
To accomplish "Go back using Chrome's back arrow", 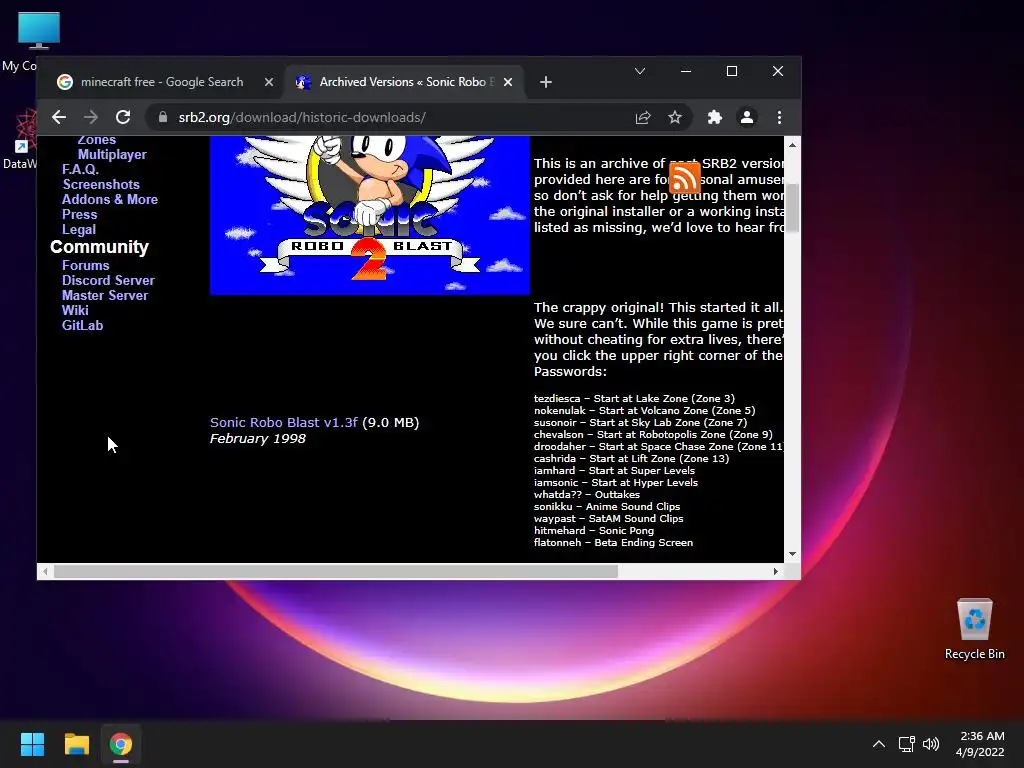I will point(59,118).
